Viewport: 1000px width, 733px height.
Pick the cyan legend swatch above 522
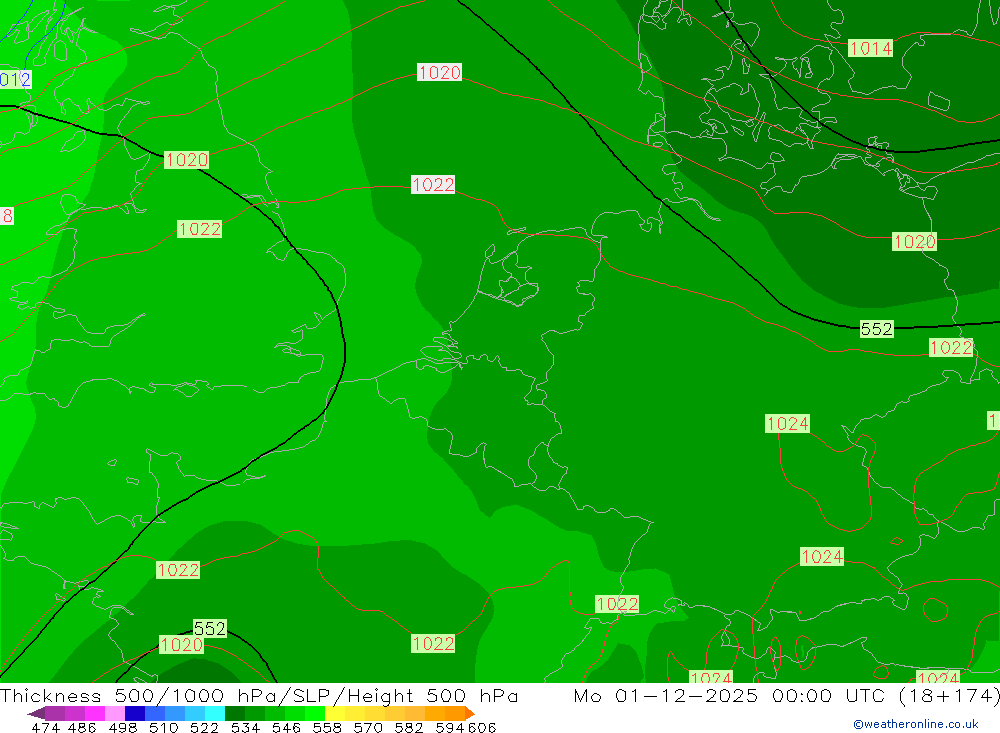coord(215,713)
